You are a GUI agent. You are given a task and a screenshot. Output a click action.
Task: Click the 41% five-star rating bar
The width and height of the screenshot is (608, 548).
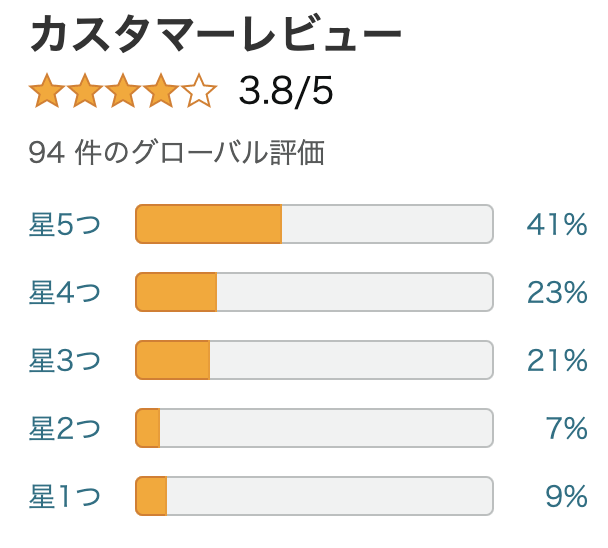tap(314, 224)
